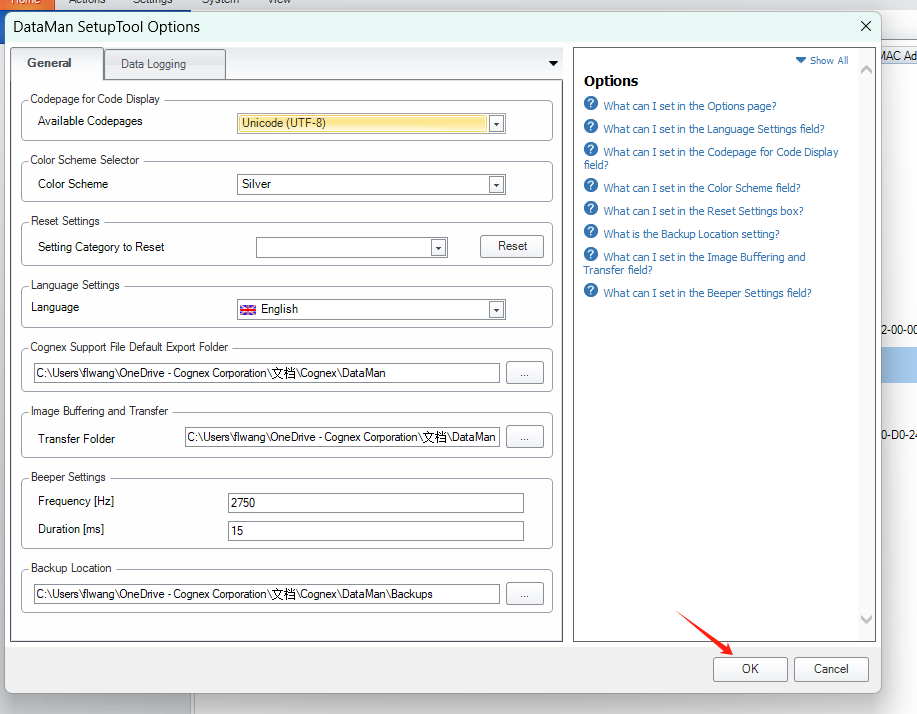The image size is (917, 714).
Task: Click the Frequency [Hz] input field
Action: click(375, 503)
